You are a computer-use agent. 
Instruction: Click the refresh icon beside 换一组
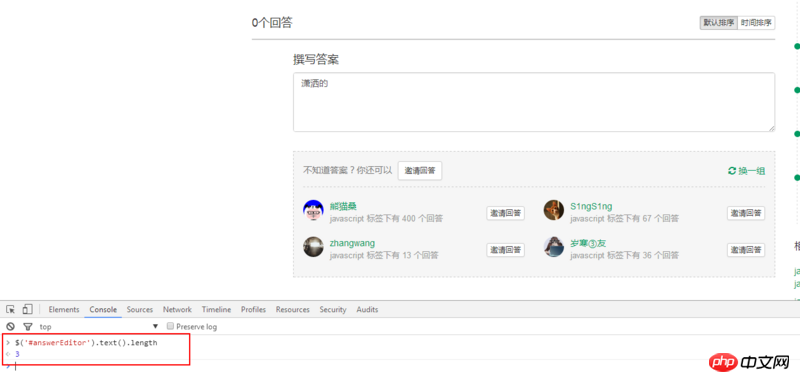732,171
